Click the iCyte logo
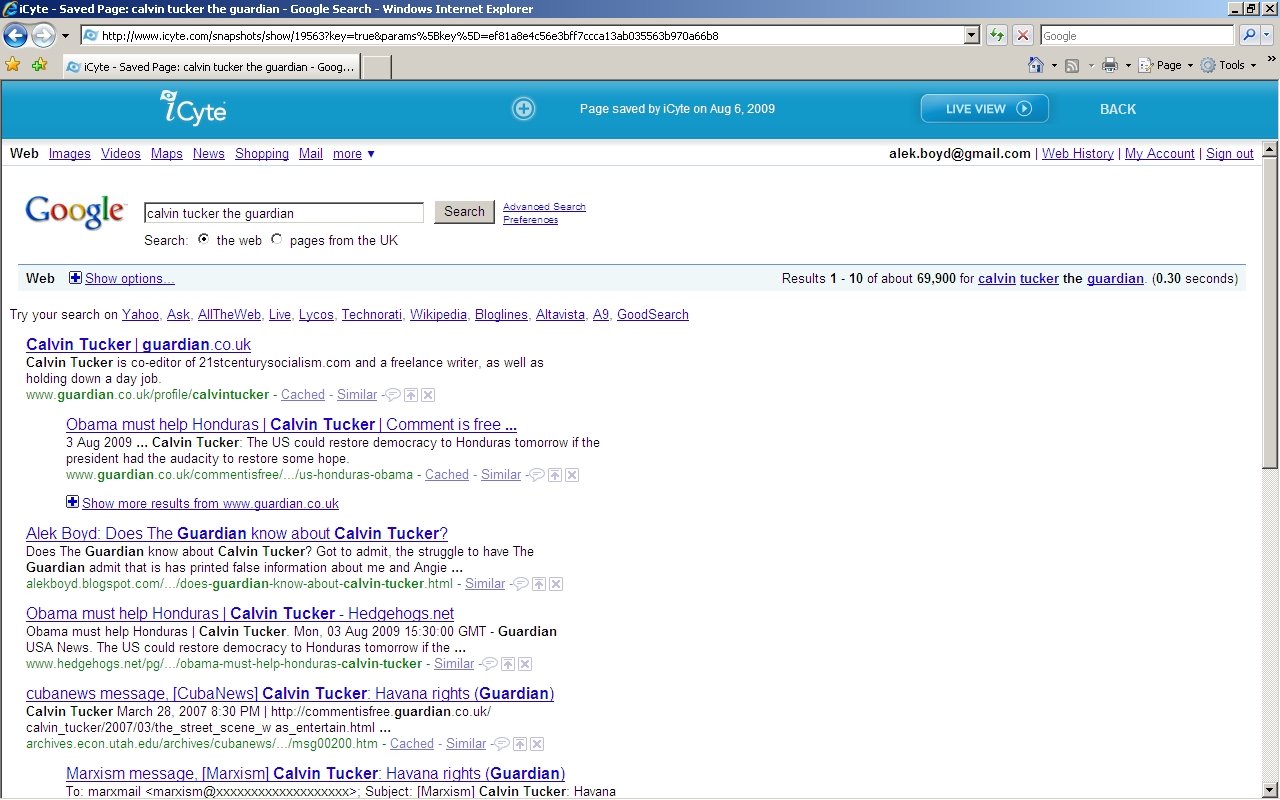Screen dimensions: 1280x800 point(193,107)
